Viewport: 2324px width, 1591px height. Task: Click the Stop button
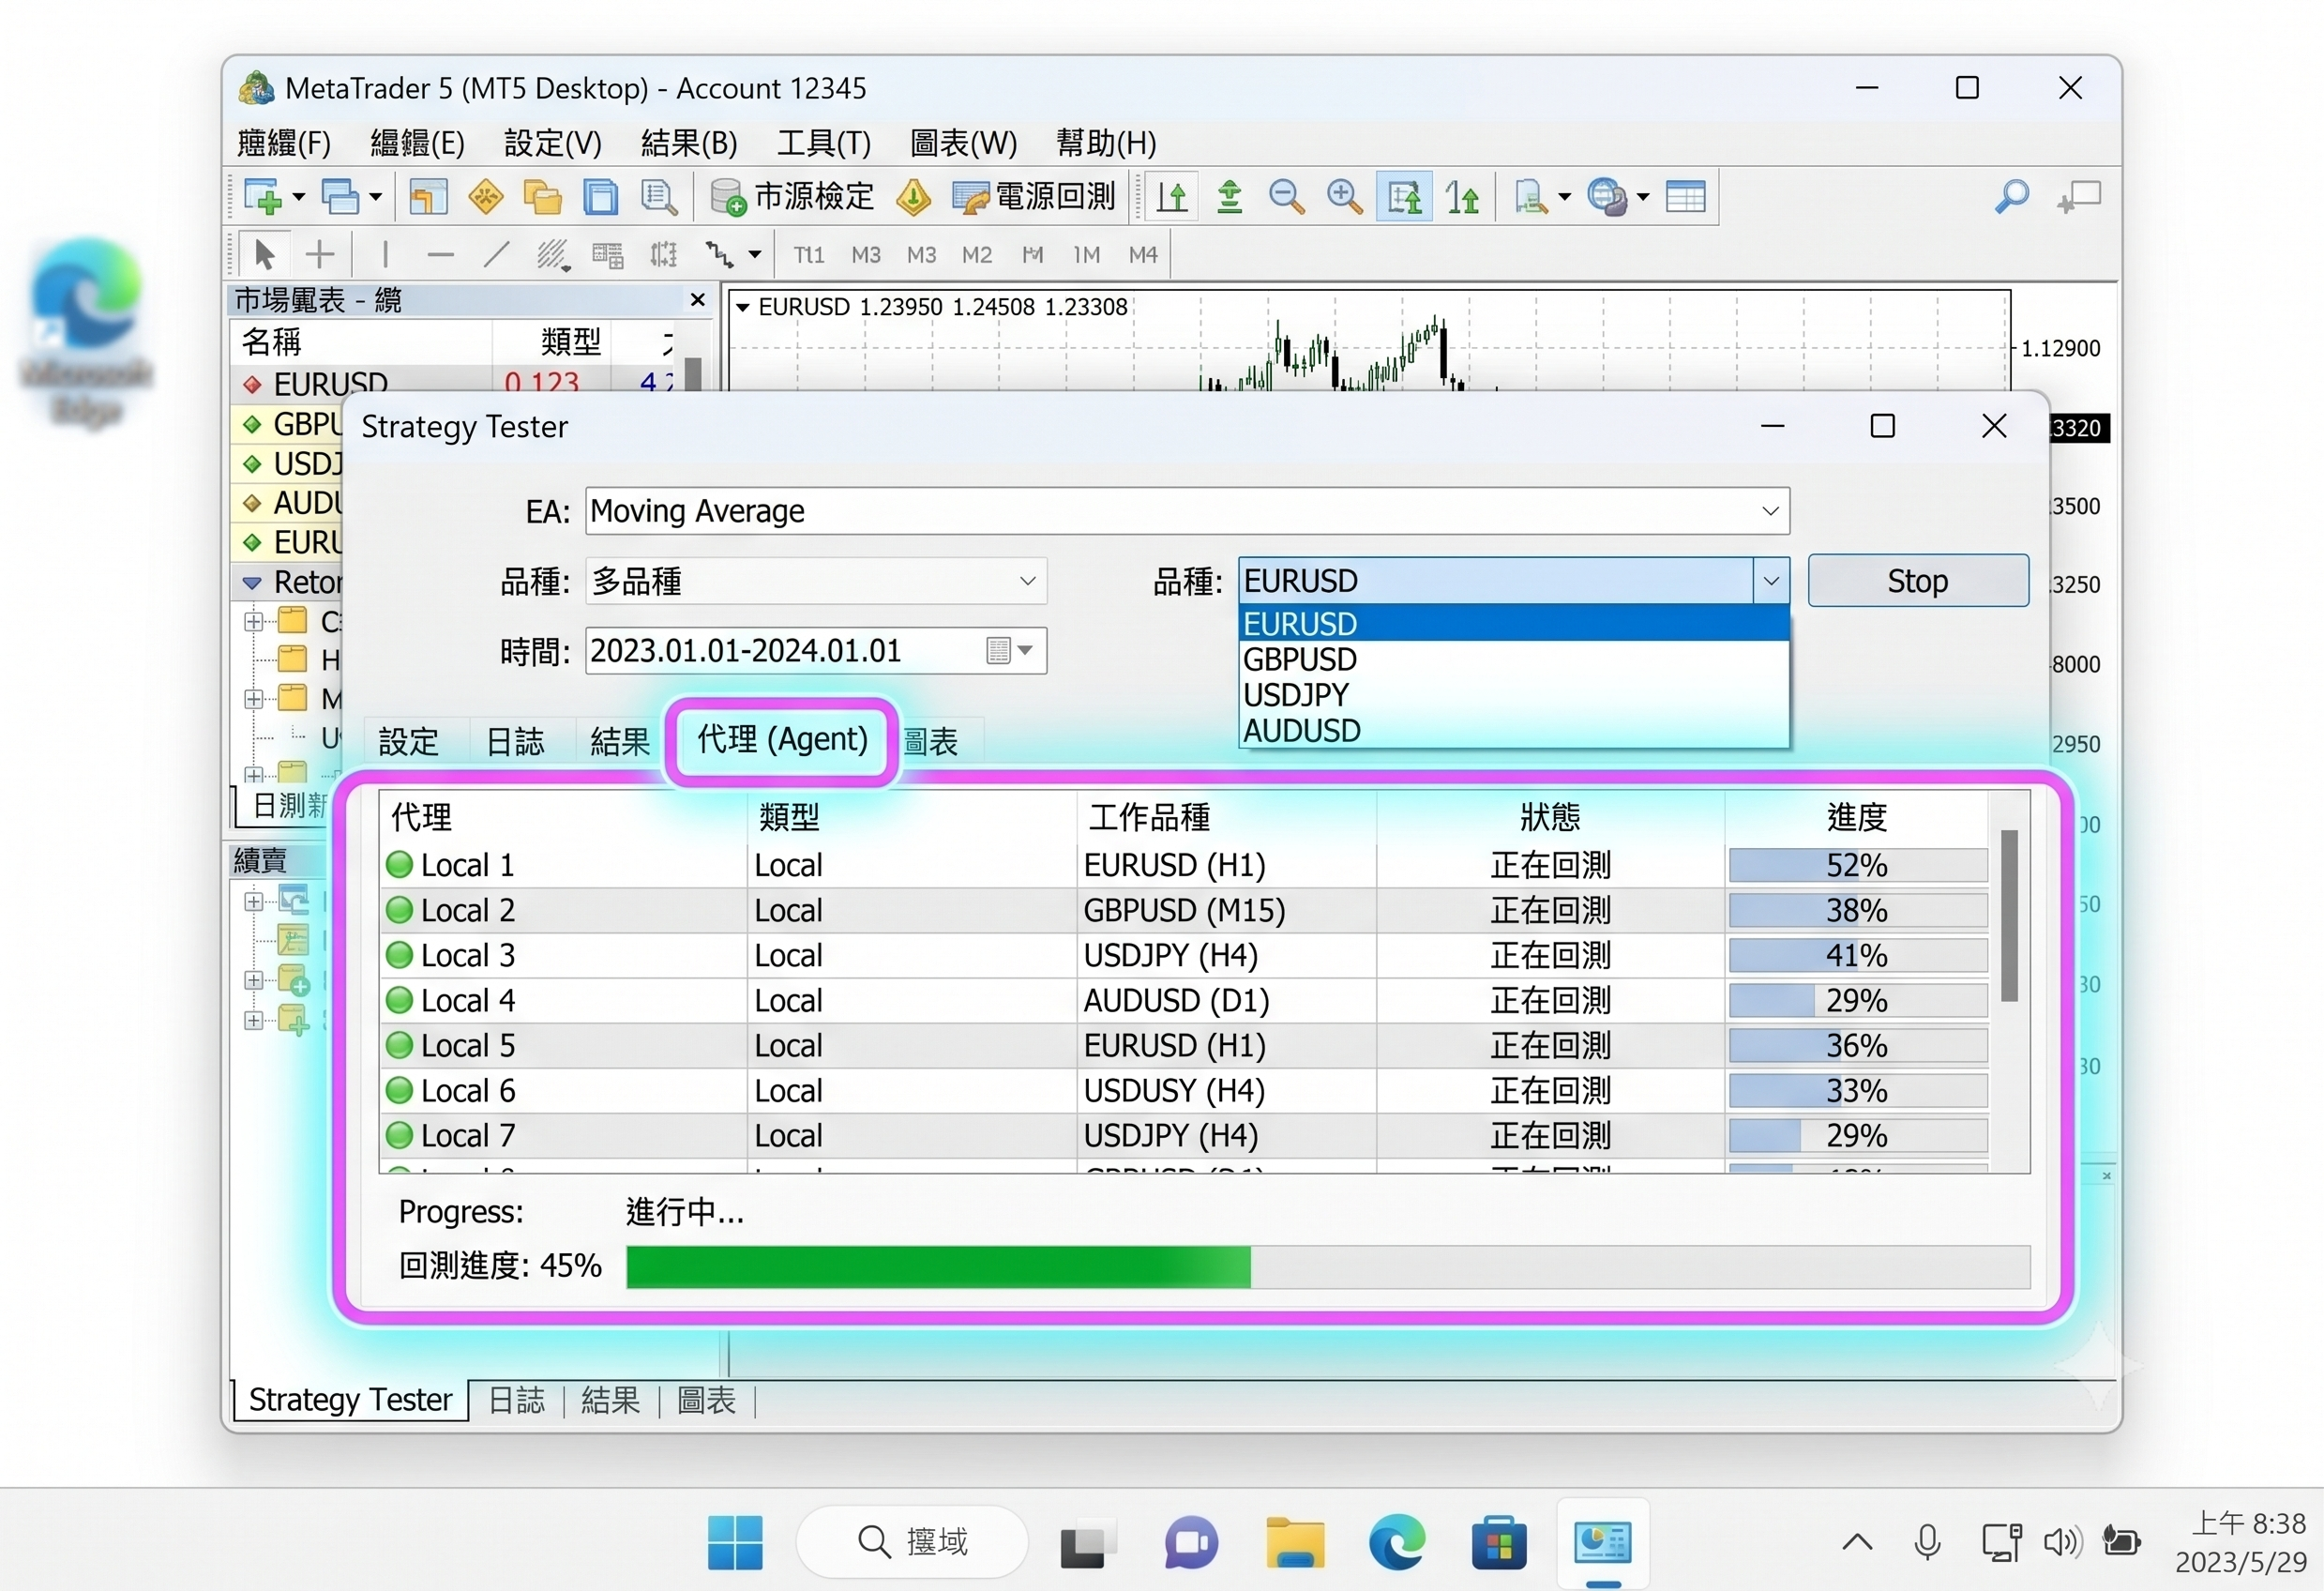point(1917,581)
